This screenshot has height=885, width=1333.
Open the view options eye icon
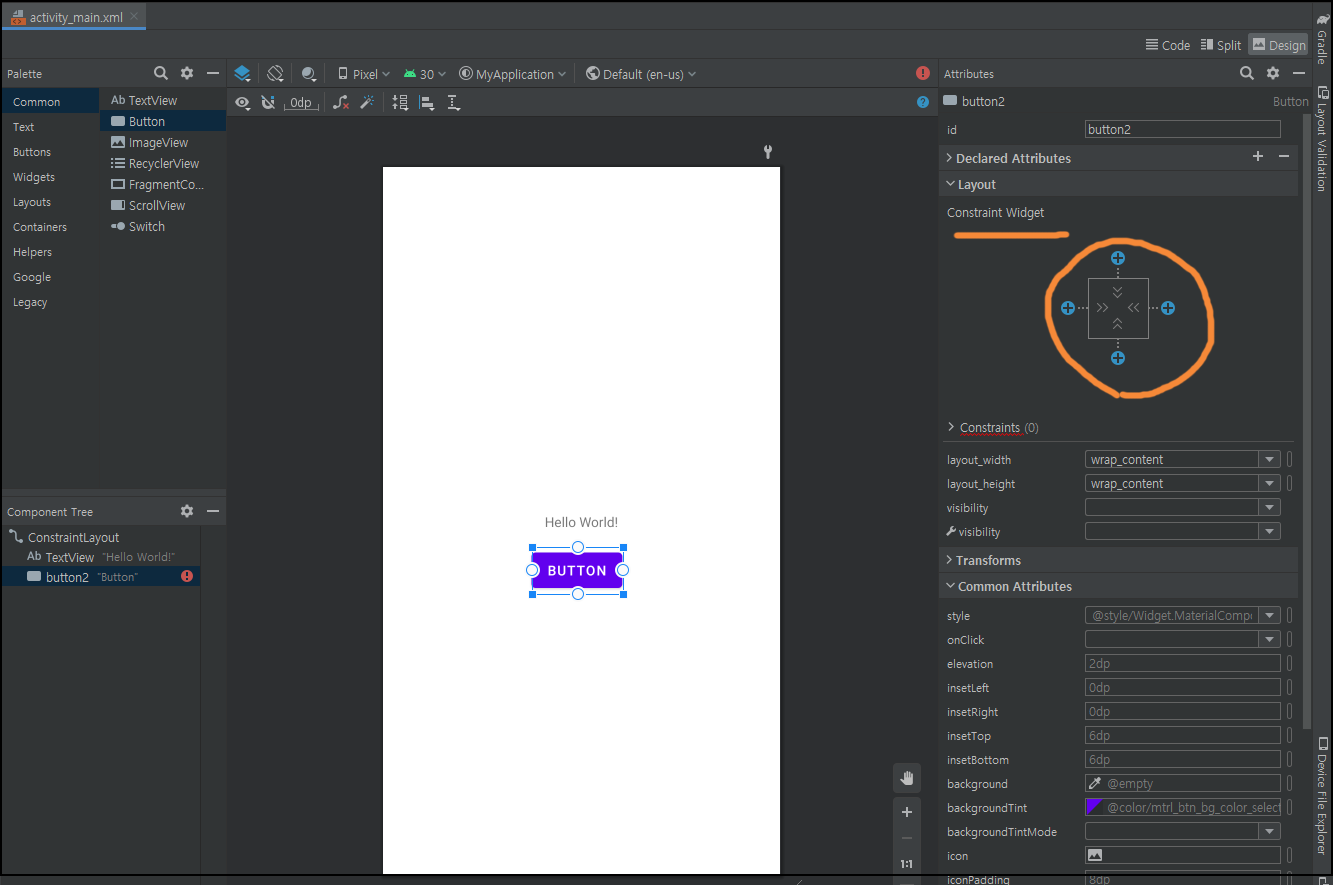point(242,102)
